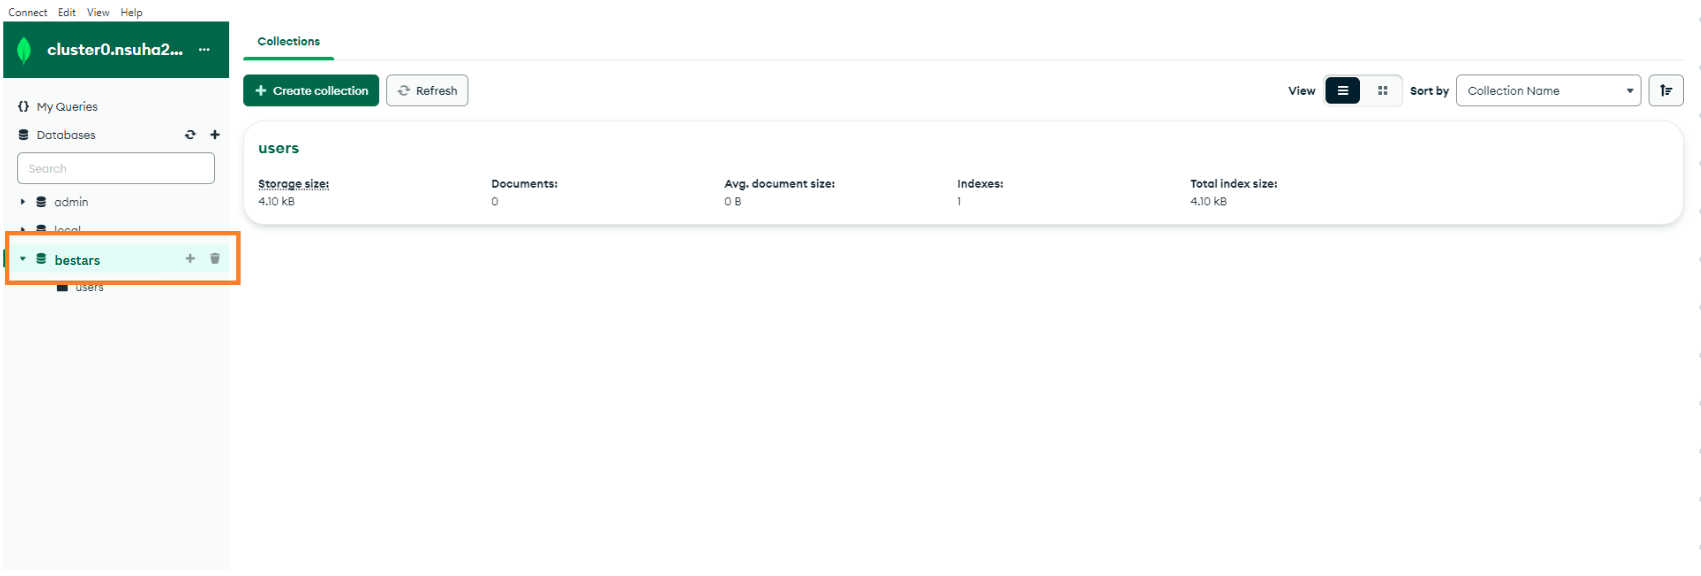The image size is (1701, 576).
Task: Click the MongoDB leaf logo icon
Action: pyautogui.click(x=24, y=50)
